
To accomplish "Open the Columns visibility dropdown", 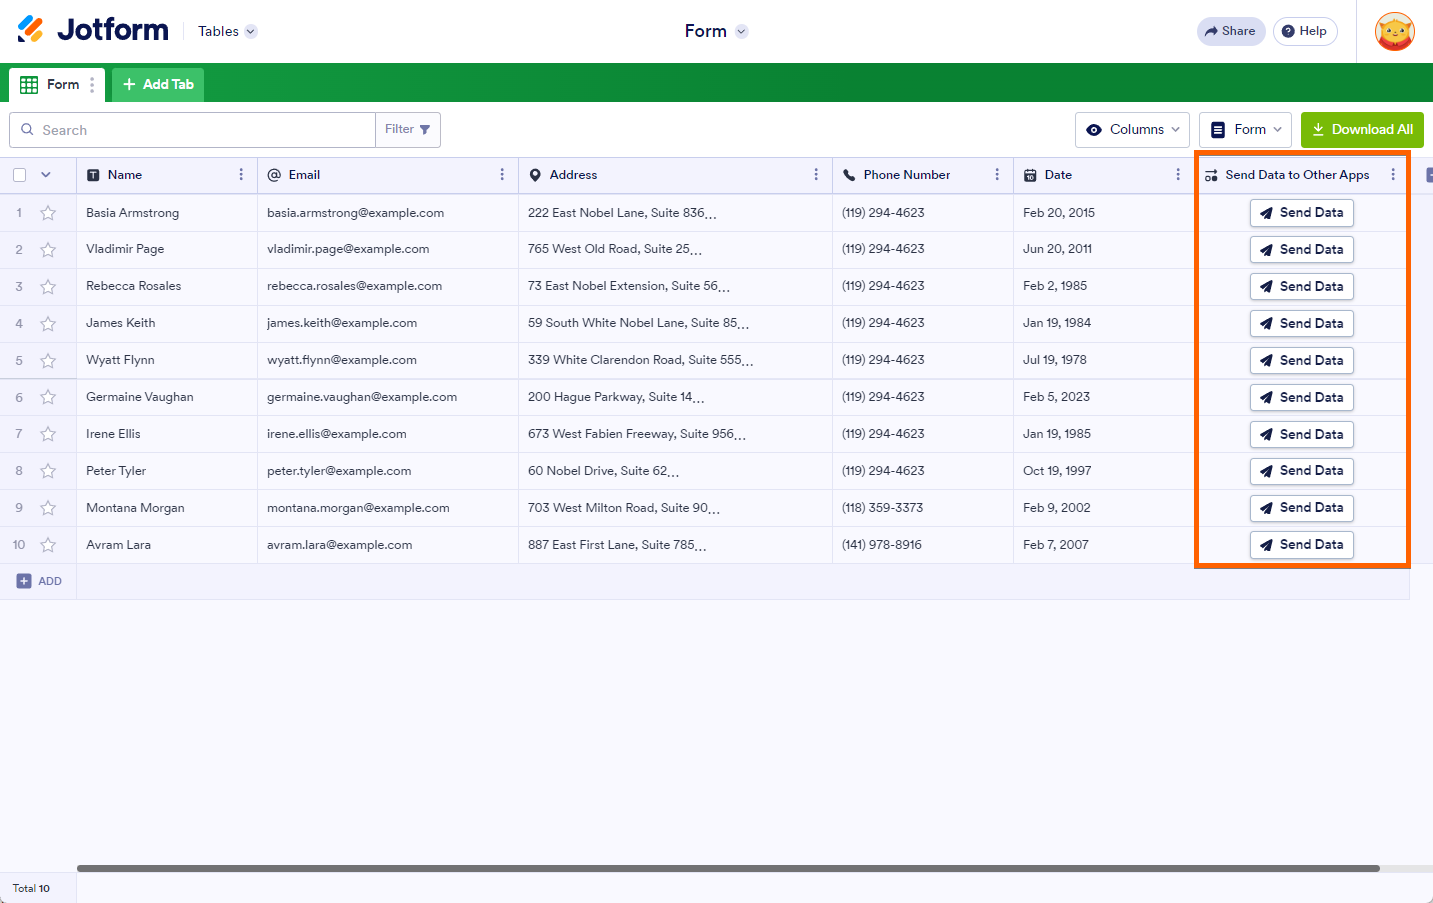I will pyautogui.click(x=1132, y=130).
